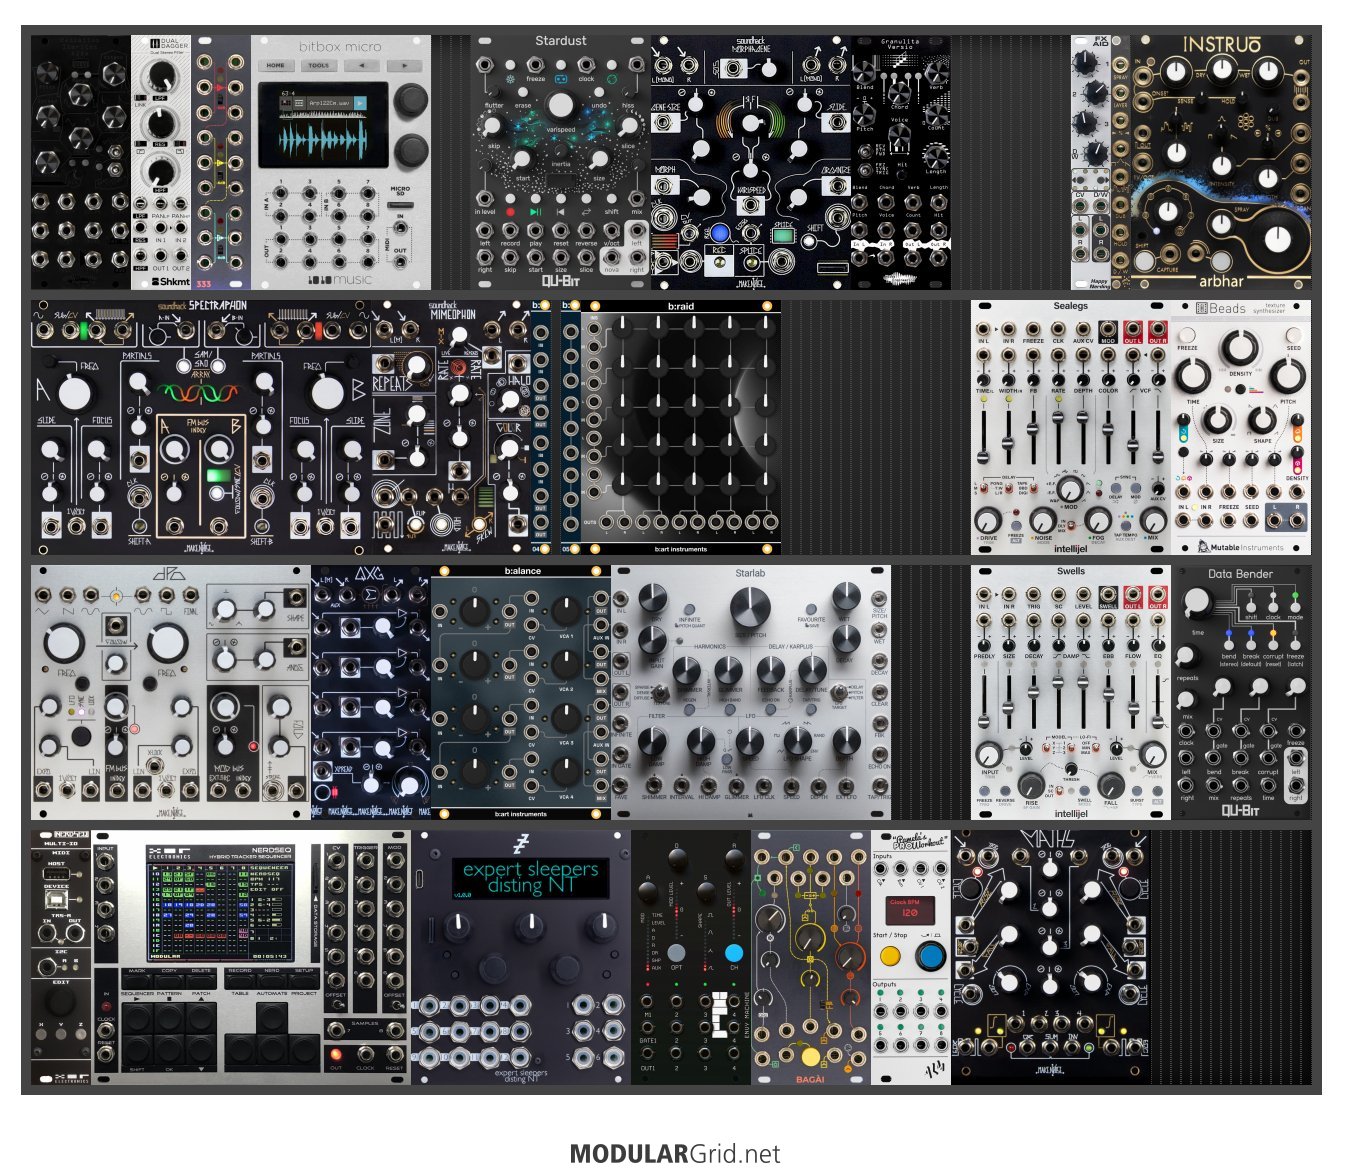The height and width of the screenshot is (1175, 1352).
Task: Click the Sealegs TIME slider
Action: click(984, 436)
